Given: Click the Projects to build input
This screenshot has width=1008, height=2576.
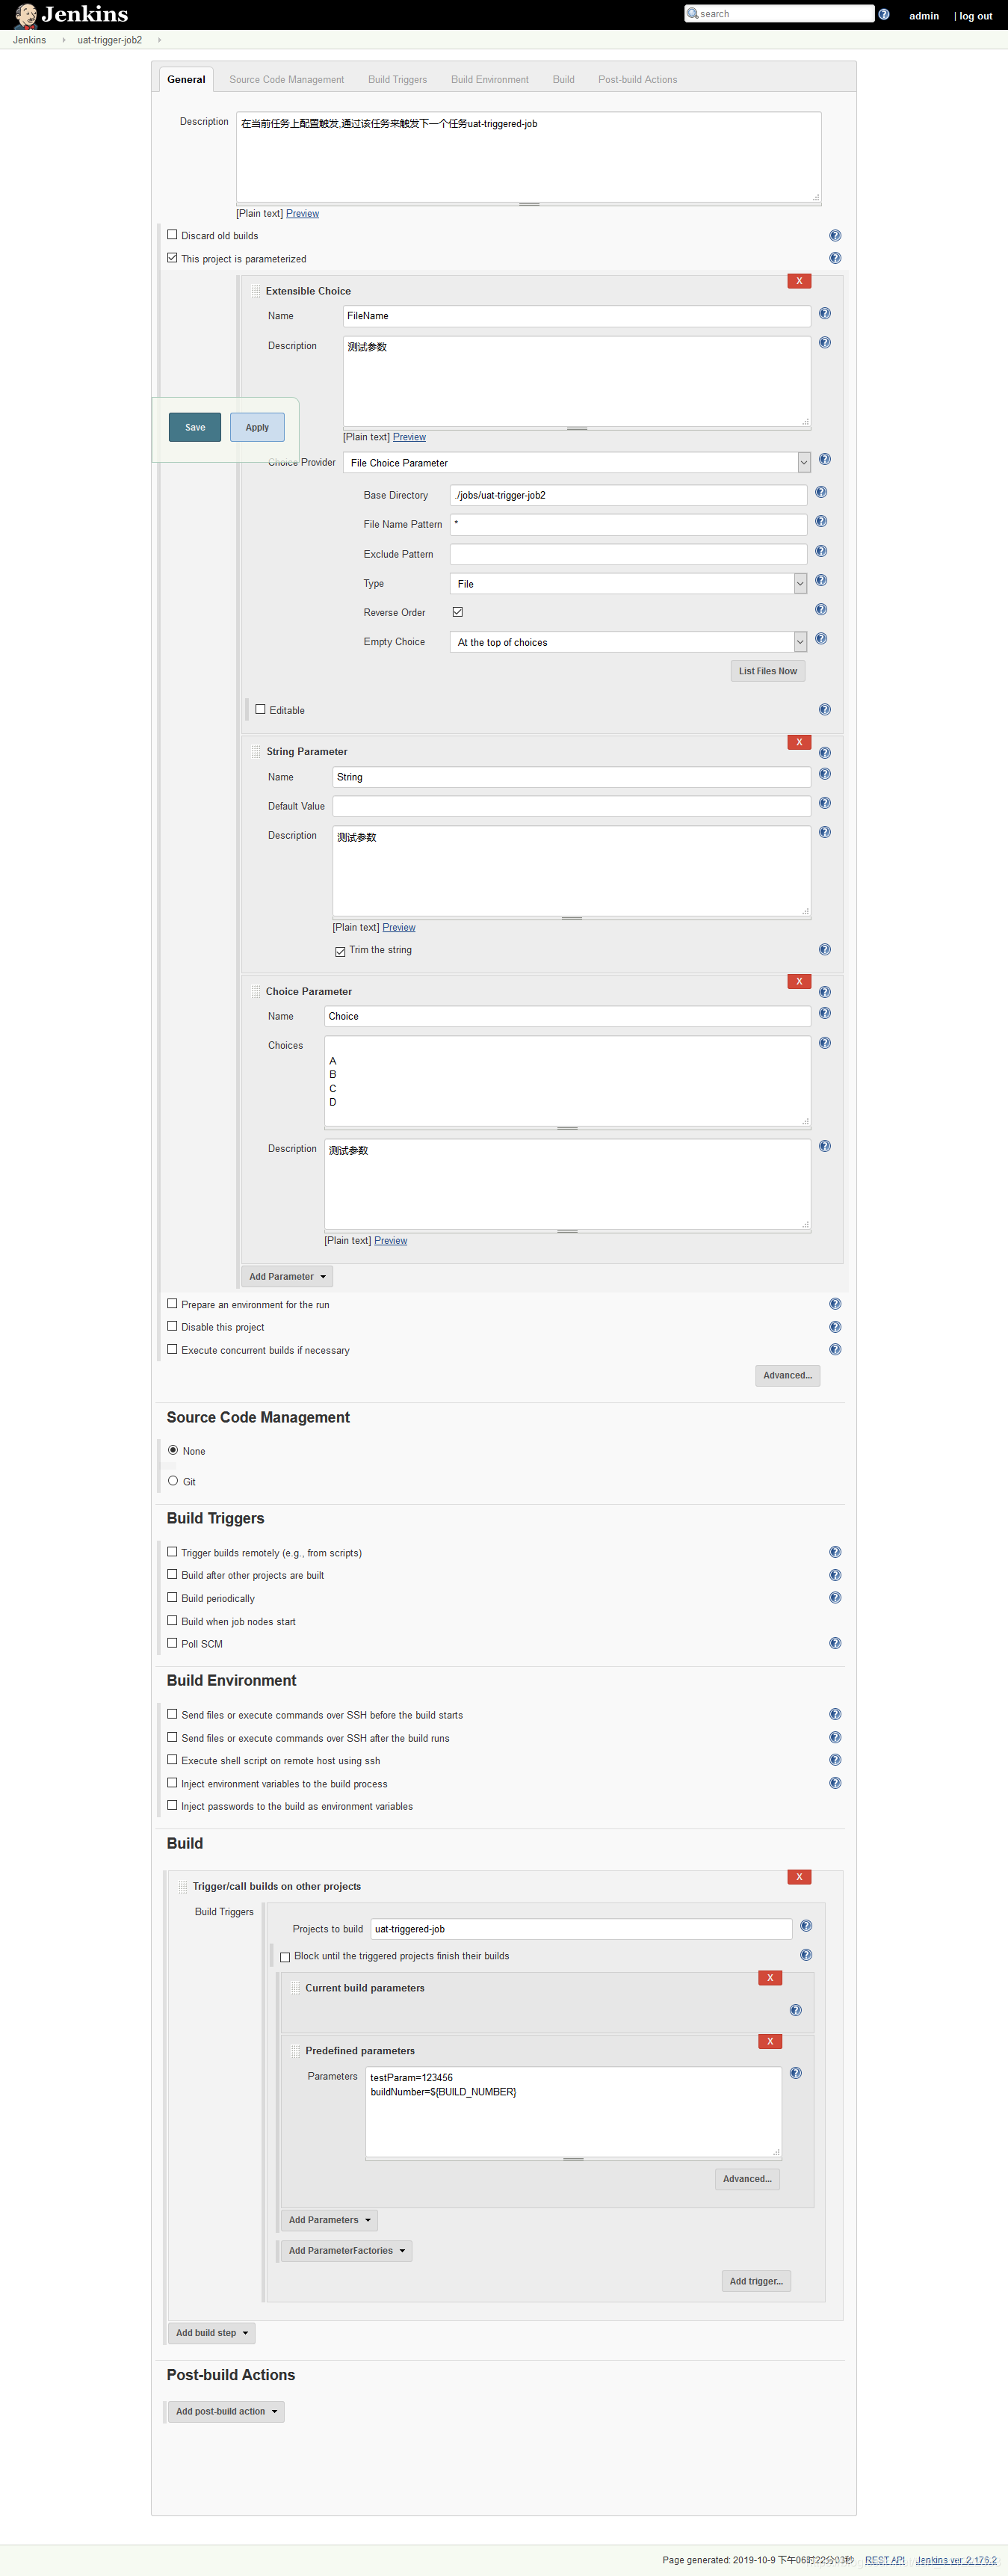Looking at the screenshot, I should tap(581, 1929).
